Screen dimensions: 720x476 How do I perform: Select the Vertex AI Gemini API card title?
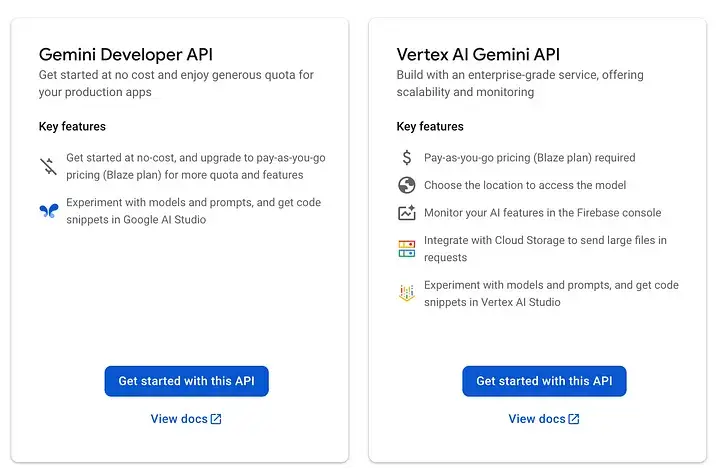478,55
